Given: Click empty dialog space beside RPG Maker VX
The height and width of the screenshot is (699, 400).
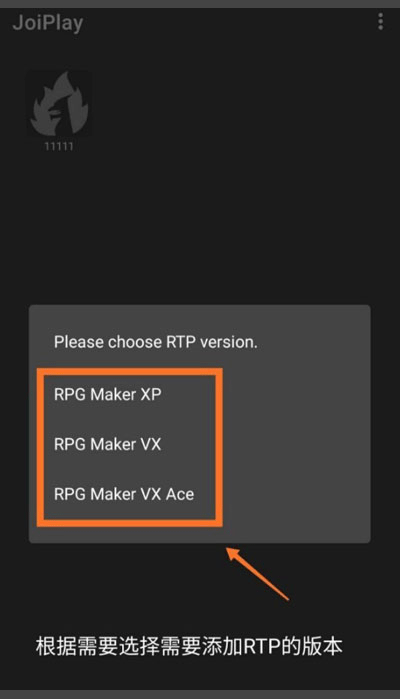Looking at the screenshot, I should pyautogui.click(x=294, y=444).
